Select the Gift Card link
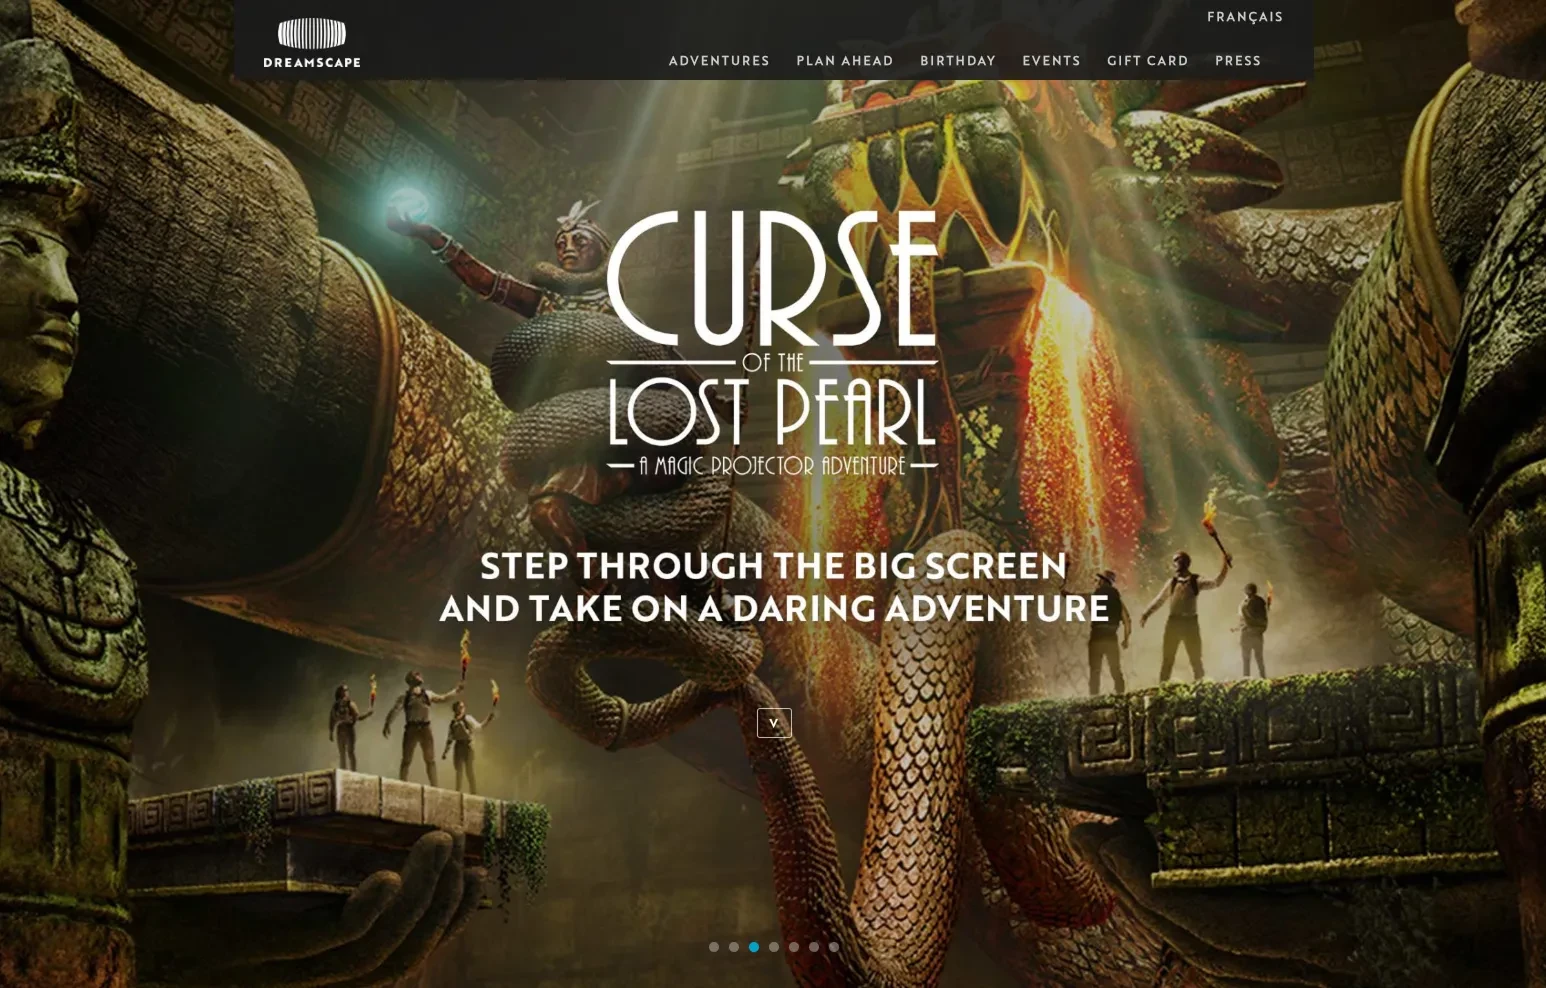The height and width of the screenshot is (988, 1546). point(1148,61)
